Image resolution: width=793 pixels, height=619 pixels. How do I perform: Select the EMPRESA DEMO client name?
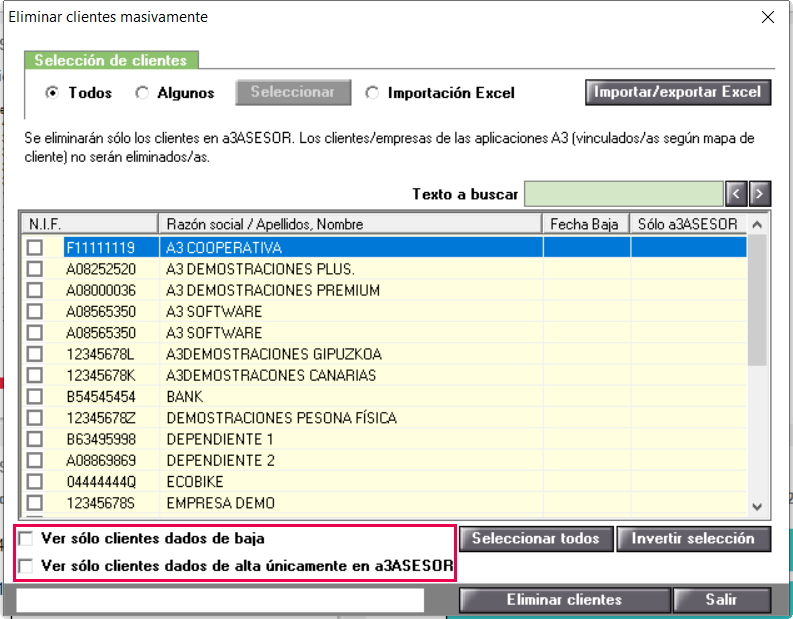coord(221,503)
